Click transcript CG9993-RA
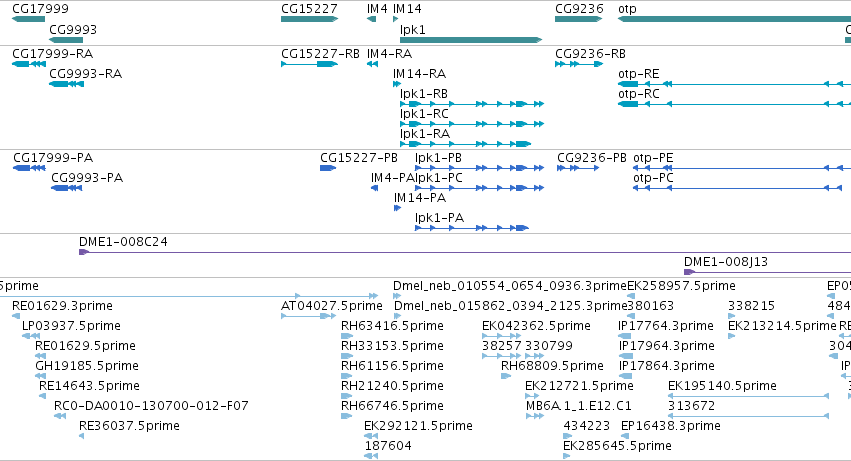The width and height of the screenshot is (851, 461). 85,74
